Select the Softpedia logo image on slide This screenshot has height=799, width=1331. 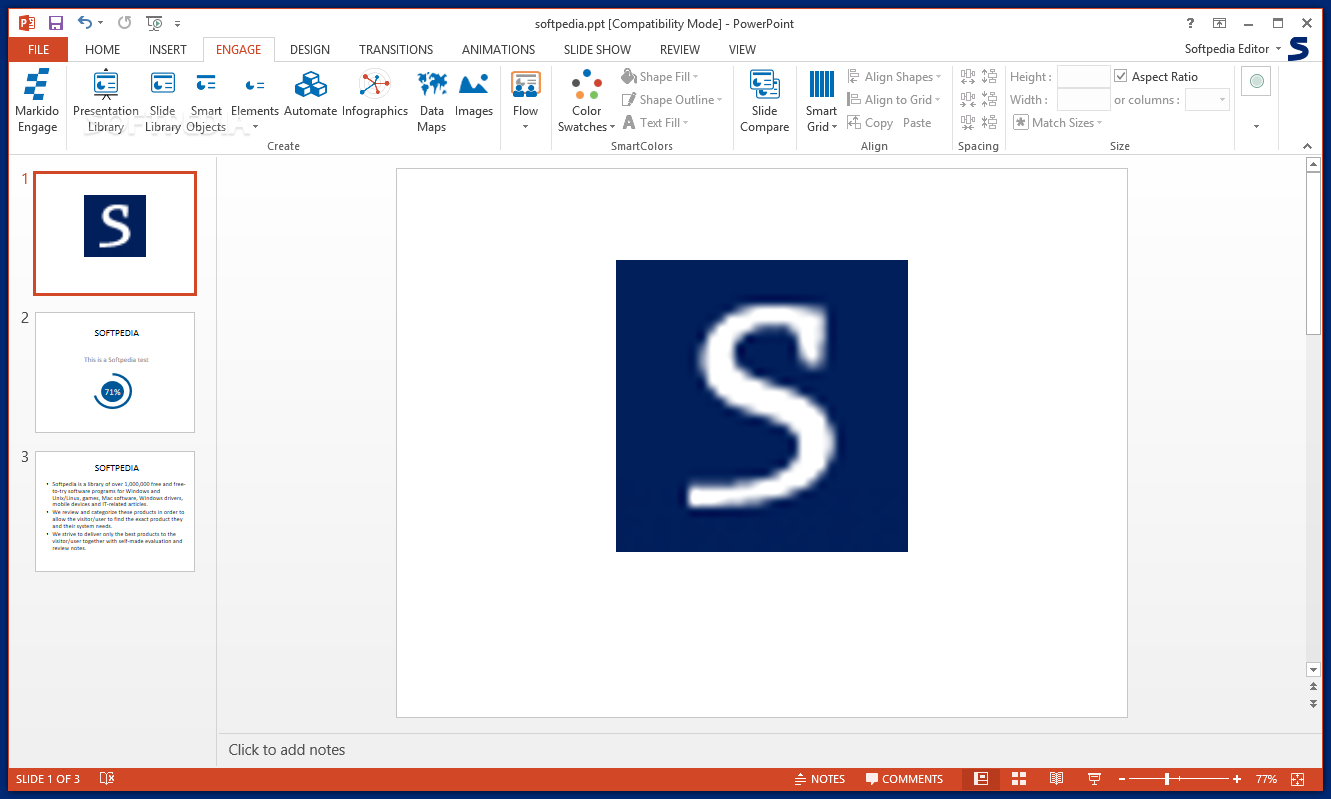[762, 406]
